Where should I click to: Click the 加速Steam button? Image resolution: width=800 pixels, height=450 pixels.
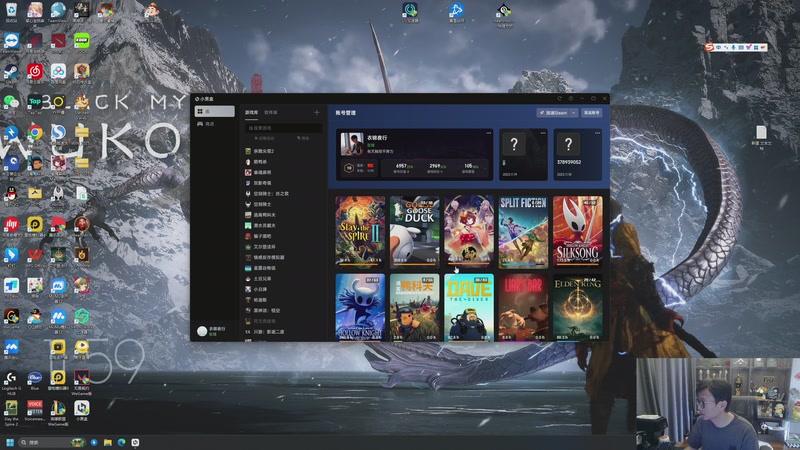click(x=554, y=113)
